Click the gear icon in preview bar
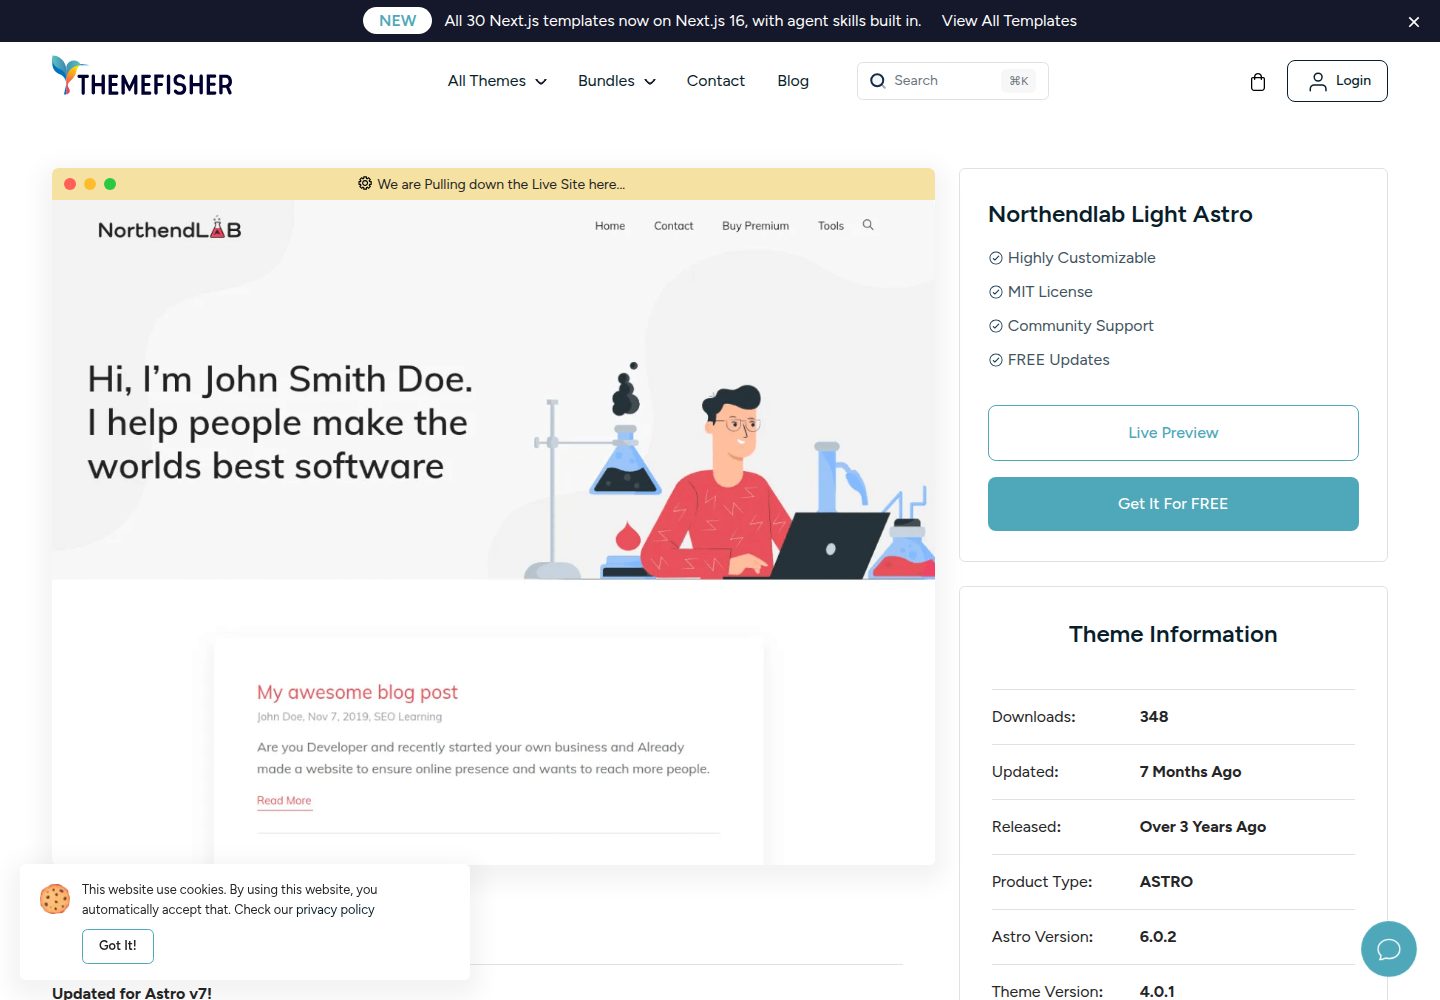Viewport: 1440px width, 1000px height. pos(365,184)
